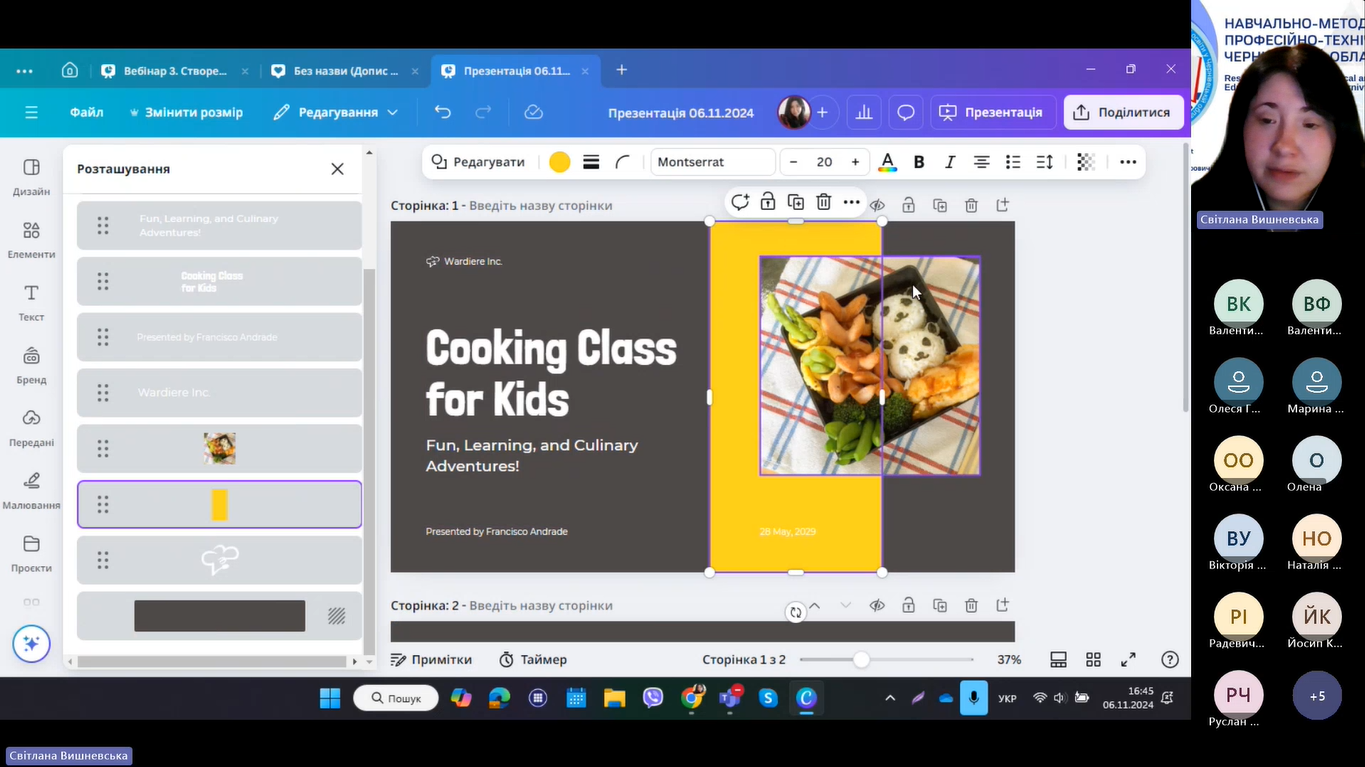The width and height of the screenshot is (1365, 767).
Task: Toggle bold text formatting
Action: pos(919,162)
